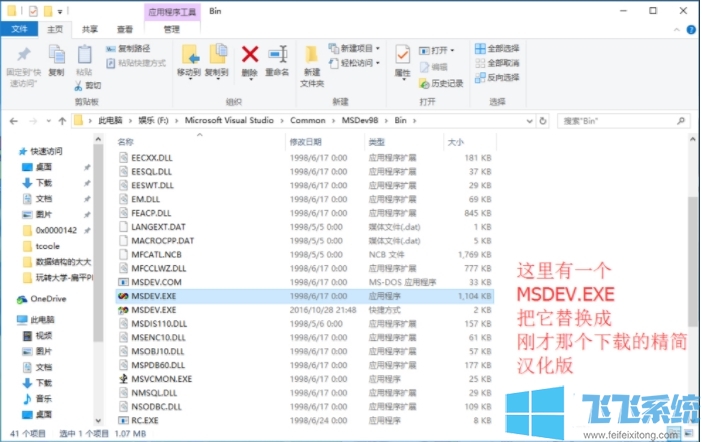The width and height of the screenshot is (702, 442).
Task: Click the Forward navigation arrow
Action: tap(33, 121)
